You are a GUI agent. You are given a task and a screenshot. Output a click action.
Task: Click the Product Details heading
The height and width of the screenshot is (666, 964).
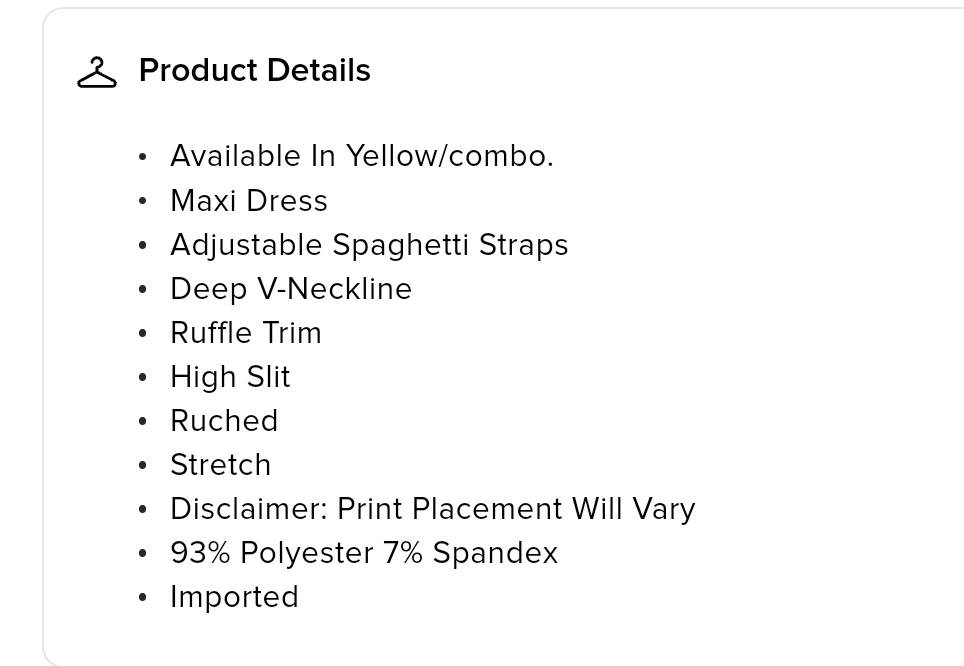(255, 70)
